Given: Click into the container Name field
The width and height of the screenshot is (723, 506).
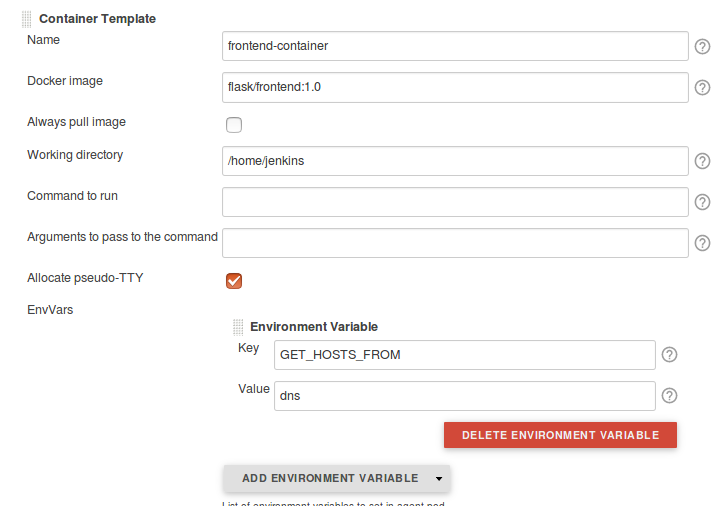Looking at the screenshot, I should [455, 46].
